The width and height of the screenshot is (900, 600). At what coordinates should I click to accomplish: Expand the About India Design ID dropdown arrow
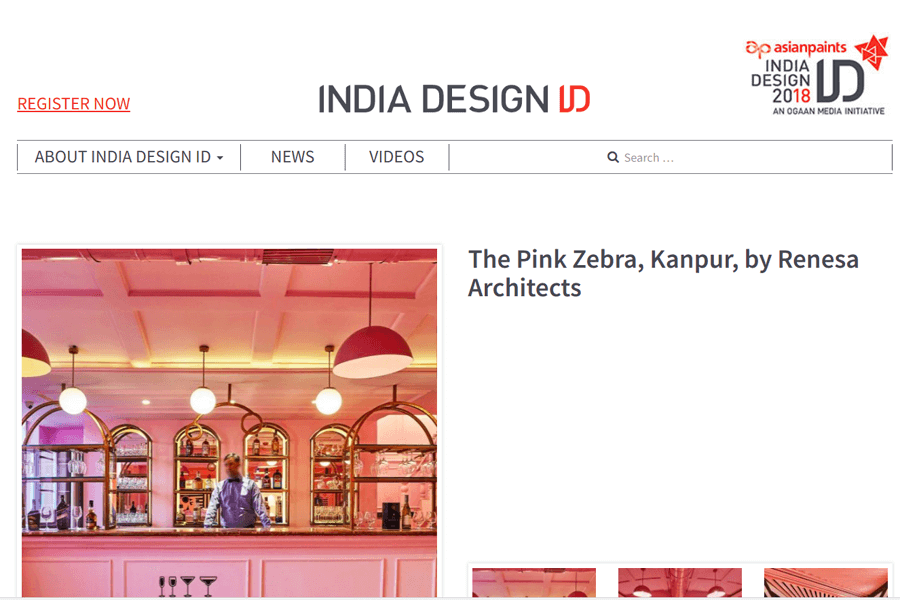point(220,158)
